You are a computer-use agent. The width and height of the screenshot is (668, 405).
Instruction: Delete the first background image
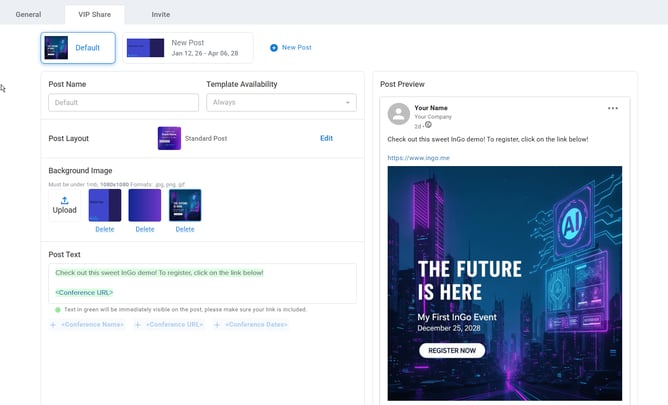click(105, 230)
